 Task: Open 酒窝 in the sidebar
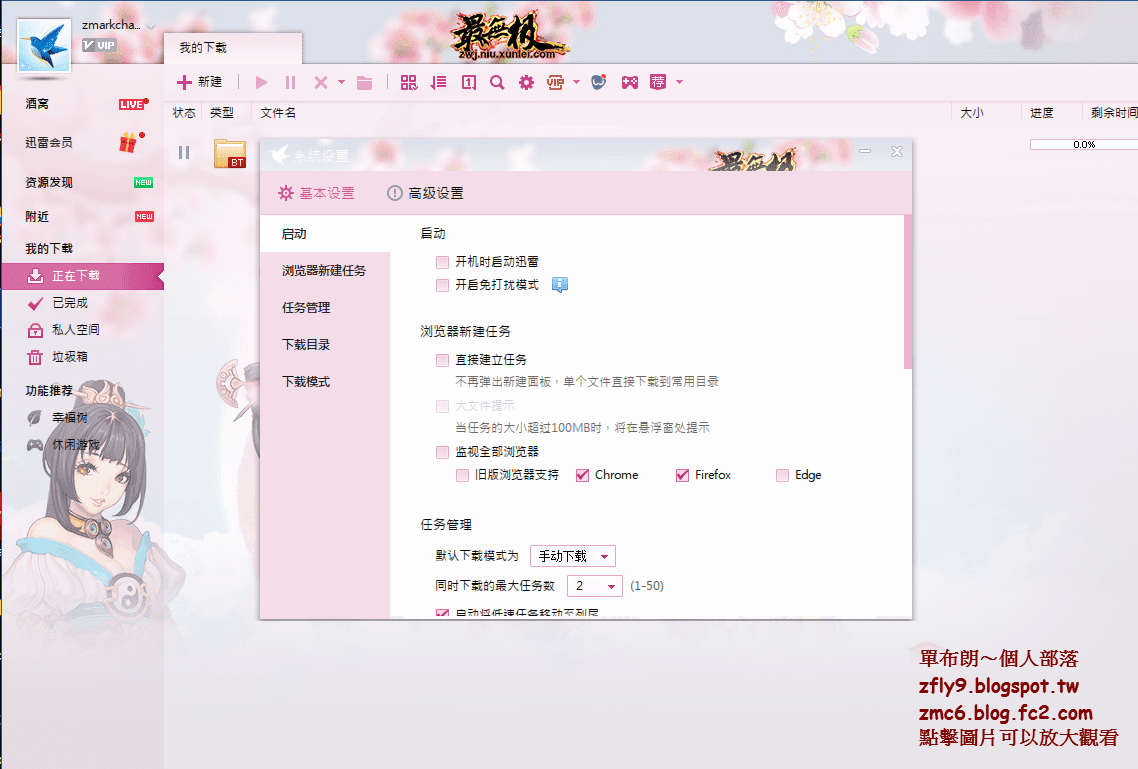click(37, 104)
